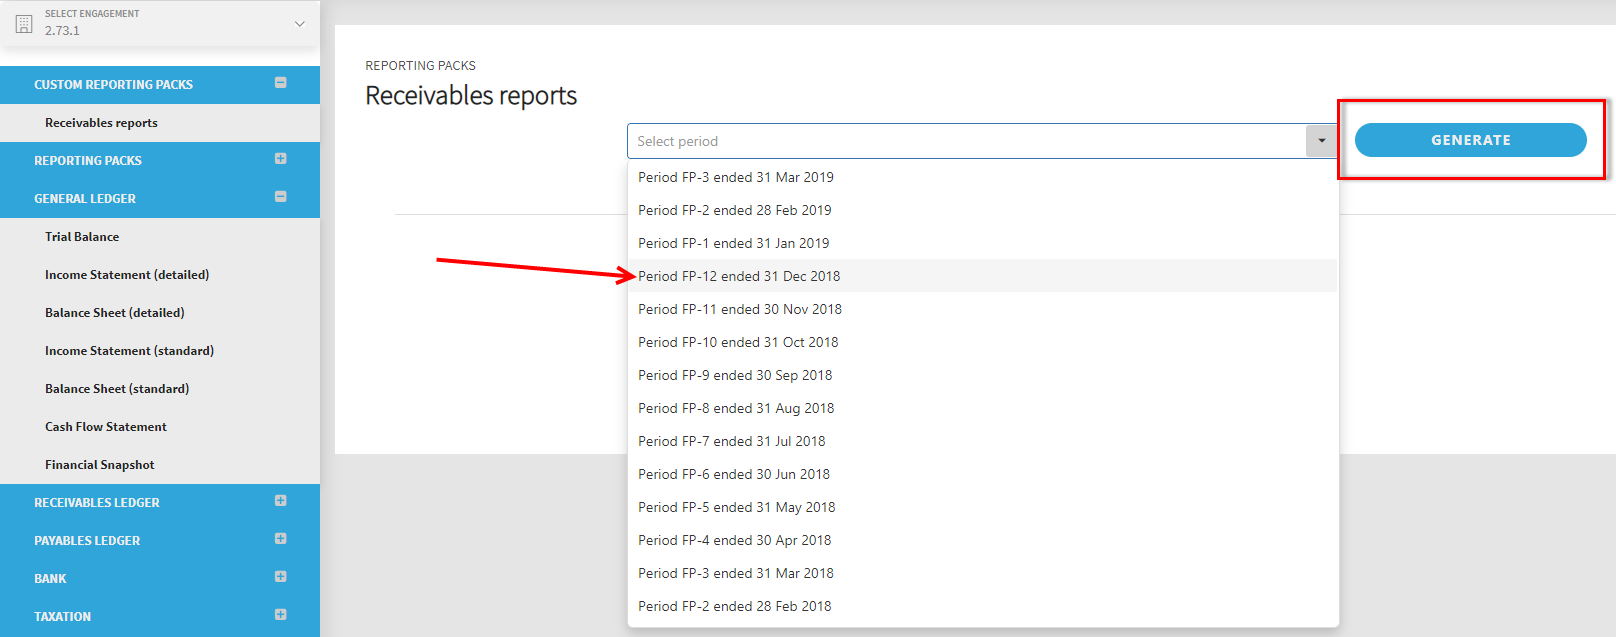
Task: Click the 2.73.1 engagement value
Action: tap(62, 31)
